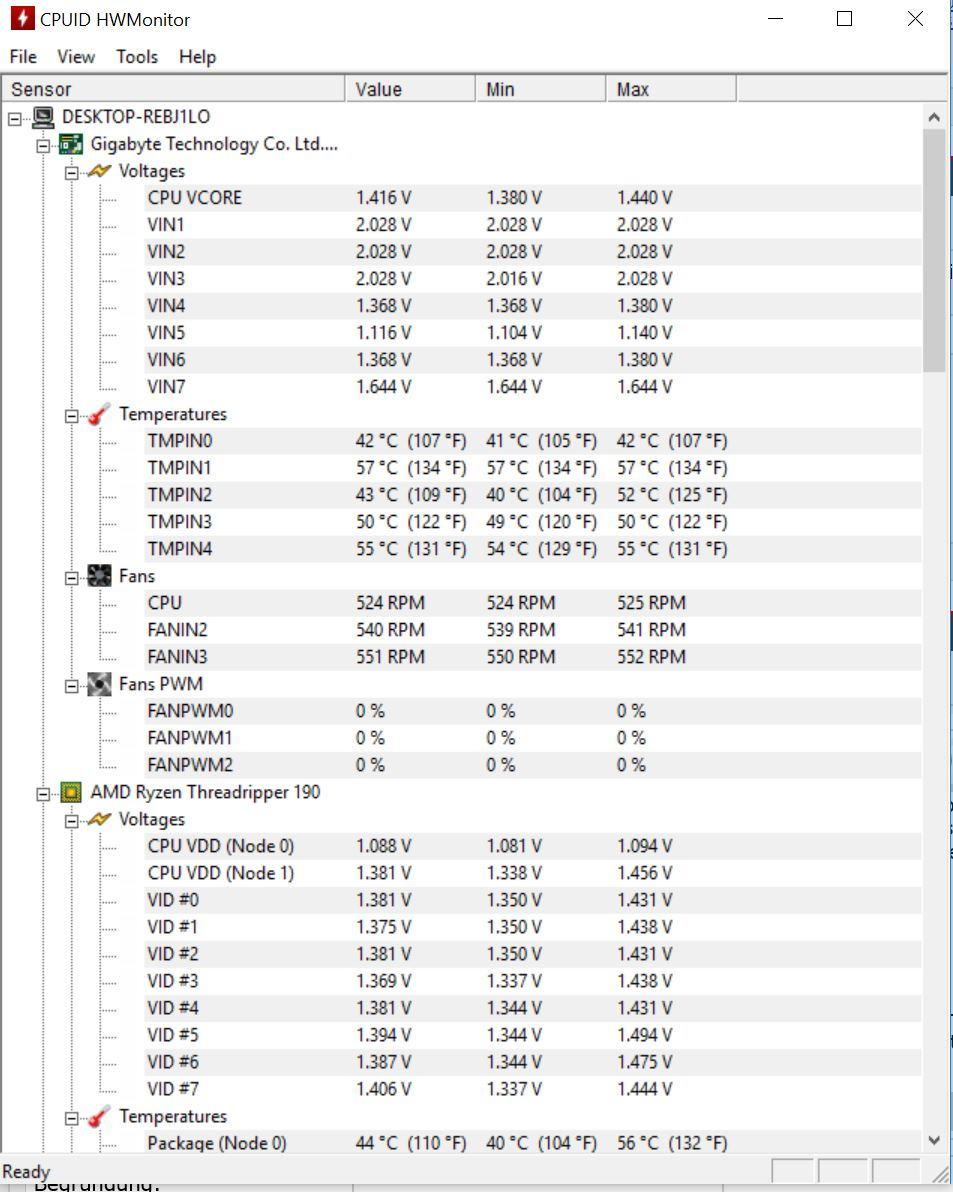953x1192 pixels.
Task: Collapse the Threadripper Temperatures group
Action: [71, 1118]
